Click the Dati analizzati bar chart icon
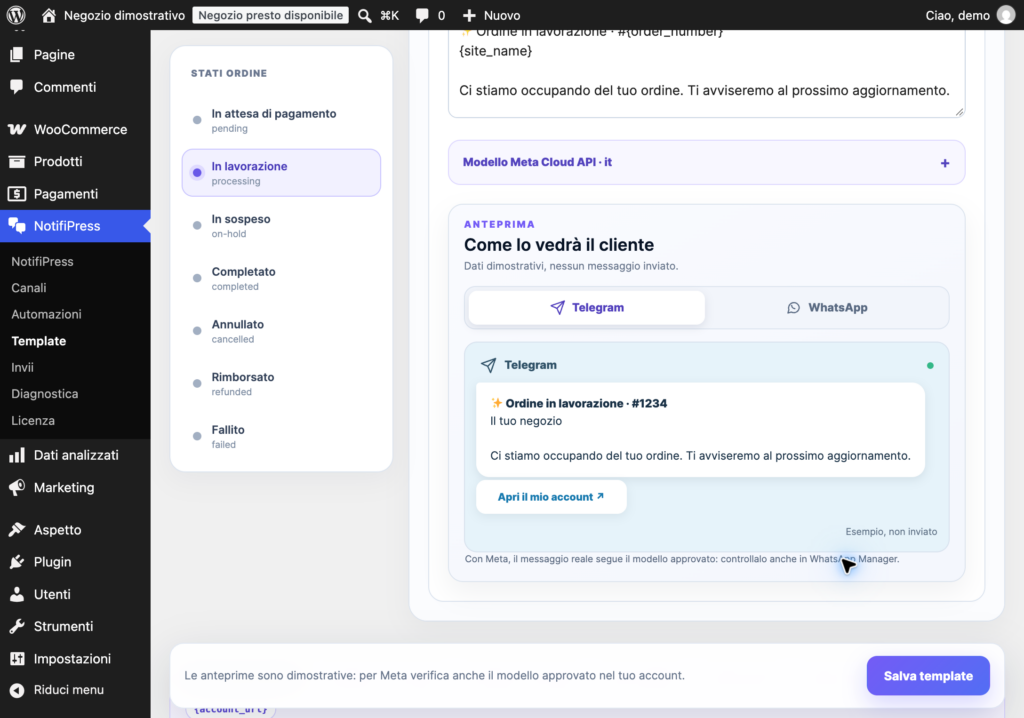1024x718 pixels. tap(17, 455)
